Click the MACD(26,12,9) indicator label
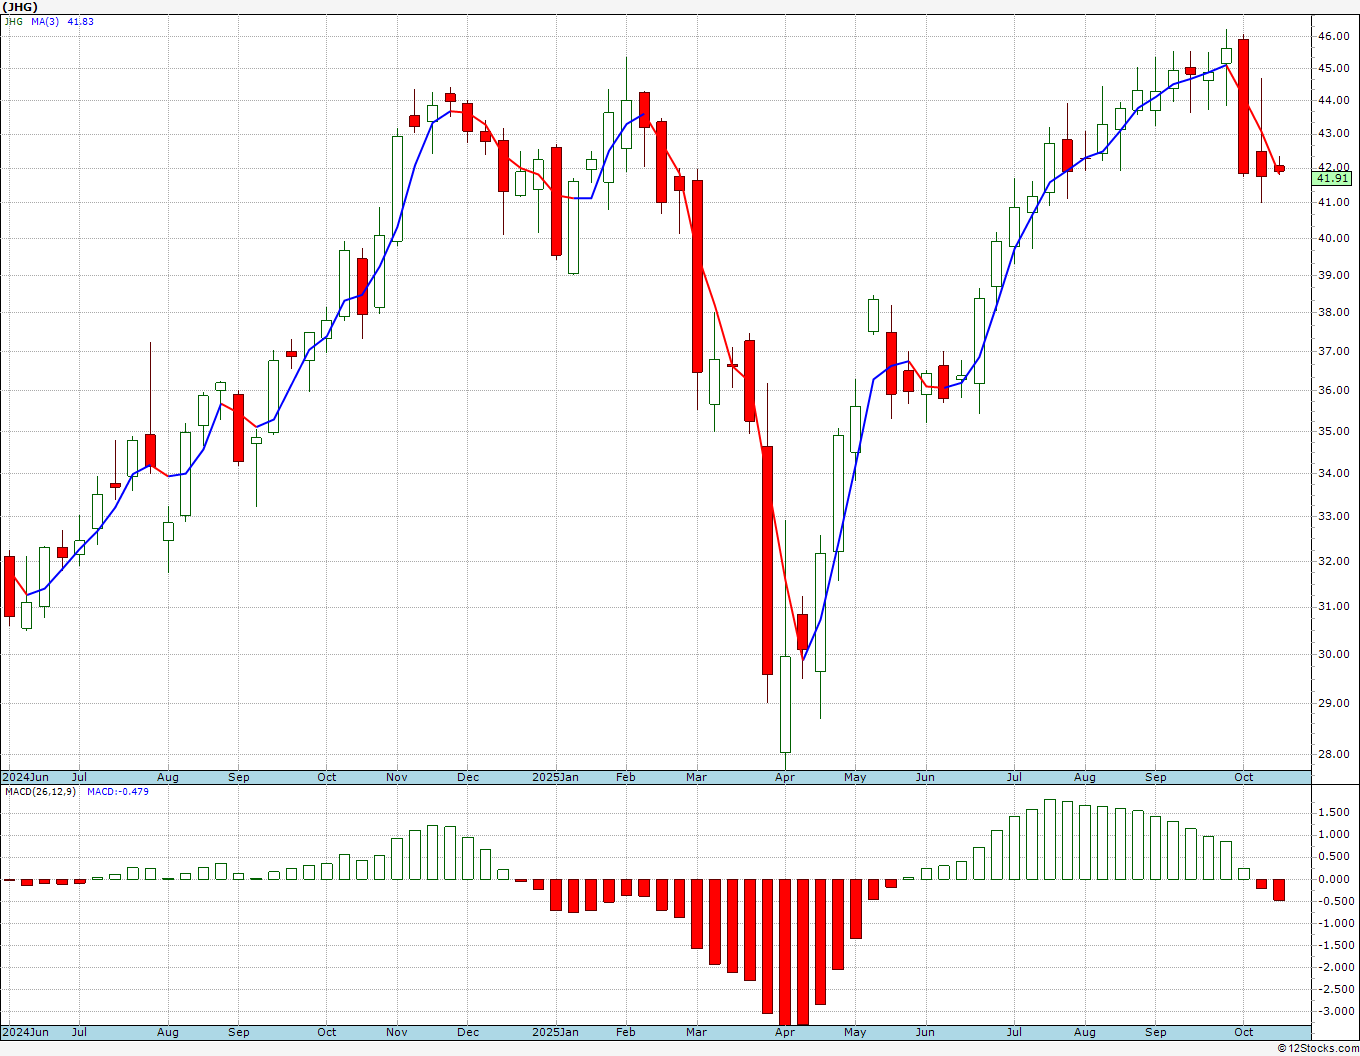The image size is (1360, 1056). pos(40,791)
